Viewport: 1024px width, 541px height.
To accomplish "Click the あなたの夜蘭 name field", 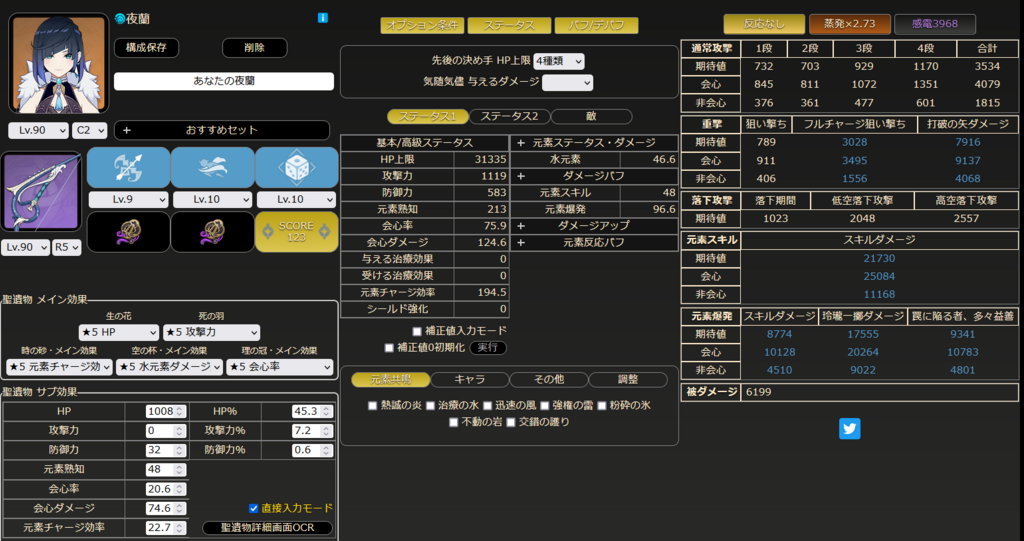I will pos(222,82).
